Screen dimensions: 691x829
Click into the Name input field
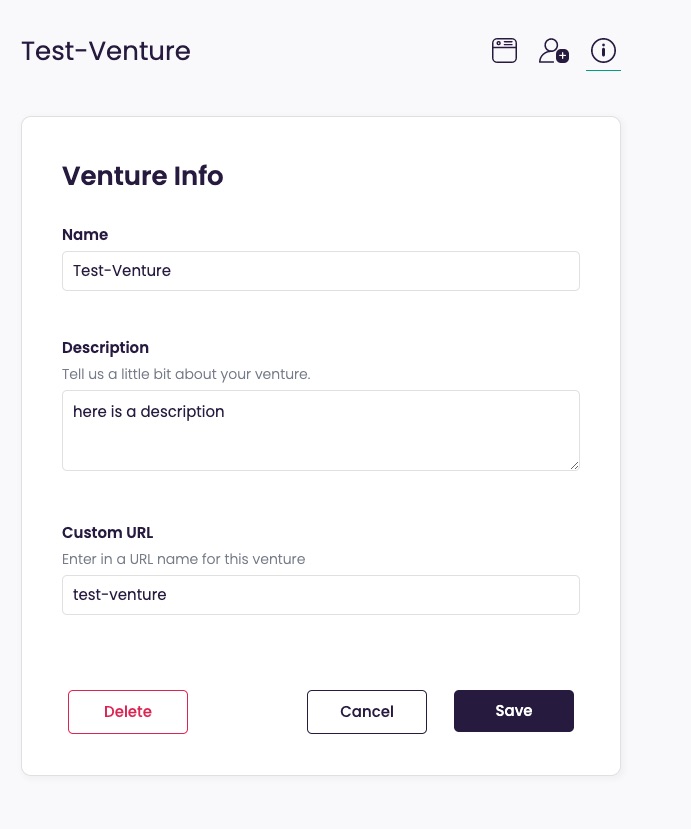[x=320, y=270]
